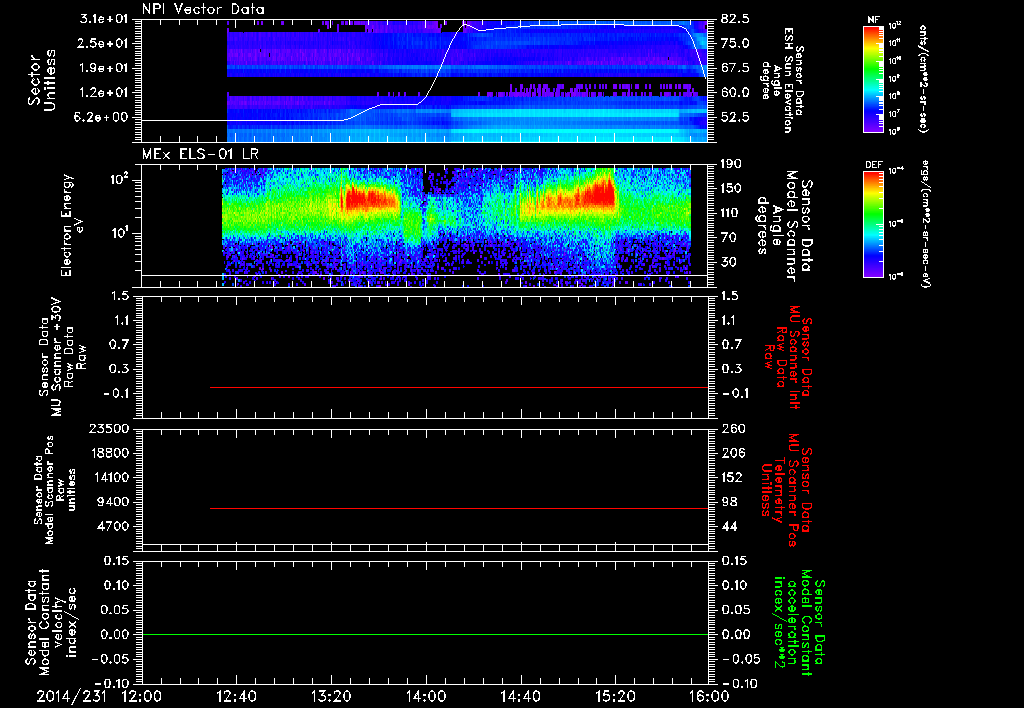Click the 98 telemetry tick label
The width and height of the screenshot is (1024, 708).
pos(729,502)
